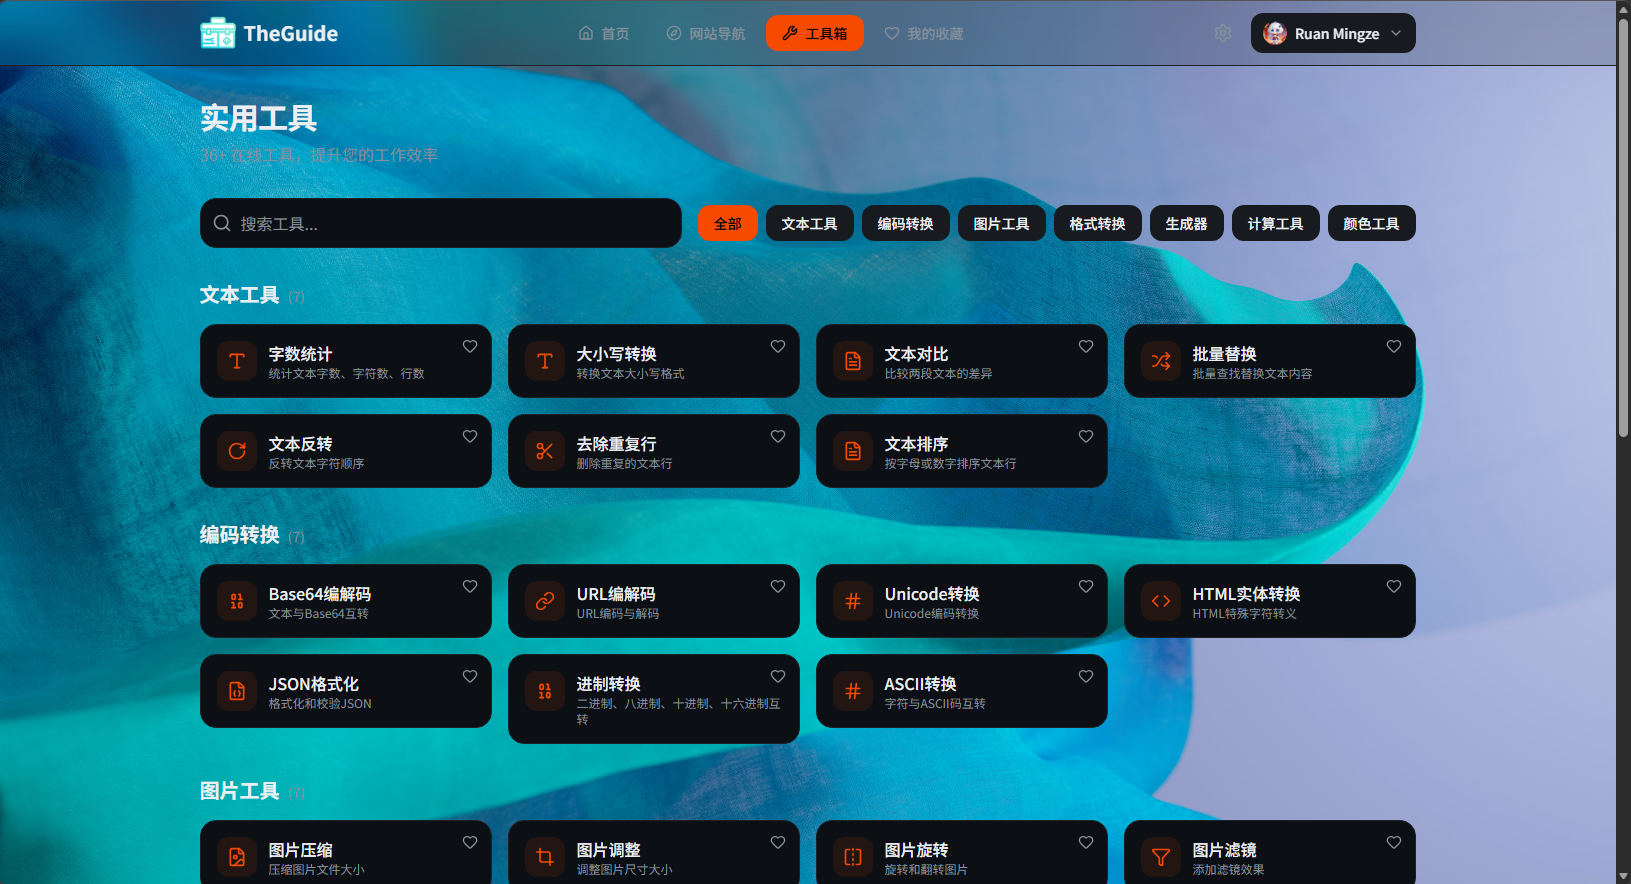Viewport: 1631px width, 884px height.
Task: Favorite the Unicode转换 tool with heart
Action: coord(1086,586)
